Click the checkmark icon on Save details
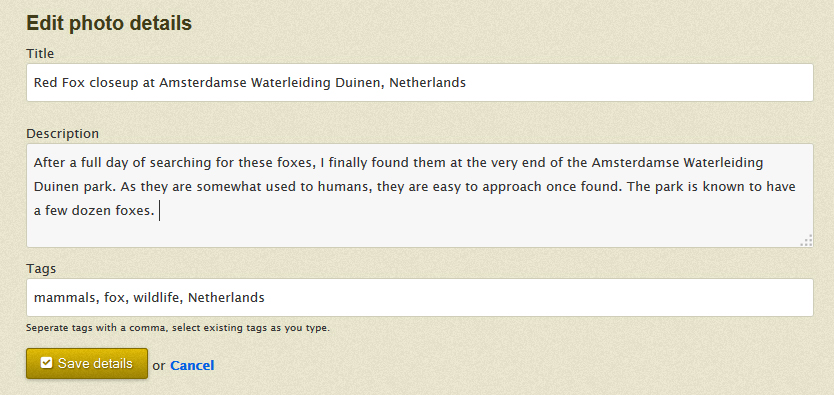 pyautogui.click(x=47, y=363)
